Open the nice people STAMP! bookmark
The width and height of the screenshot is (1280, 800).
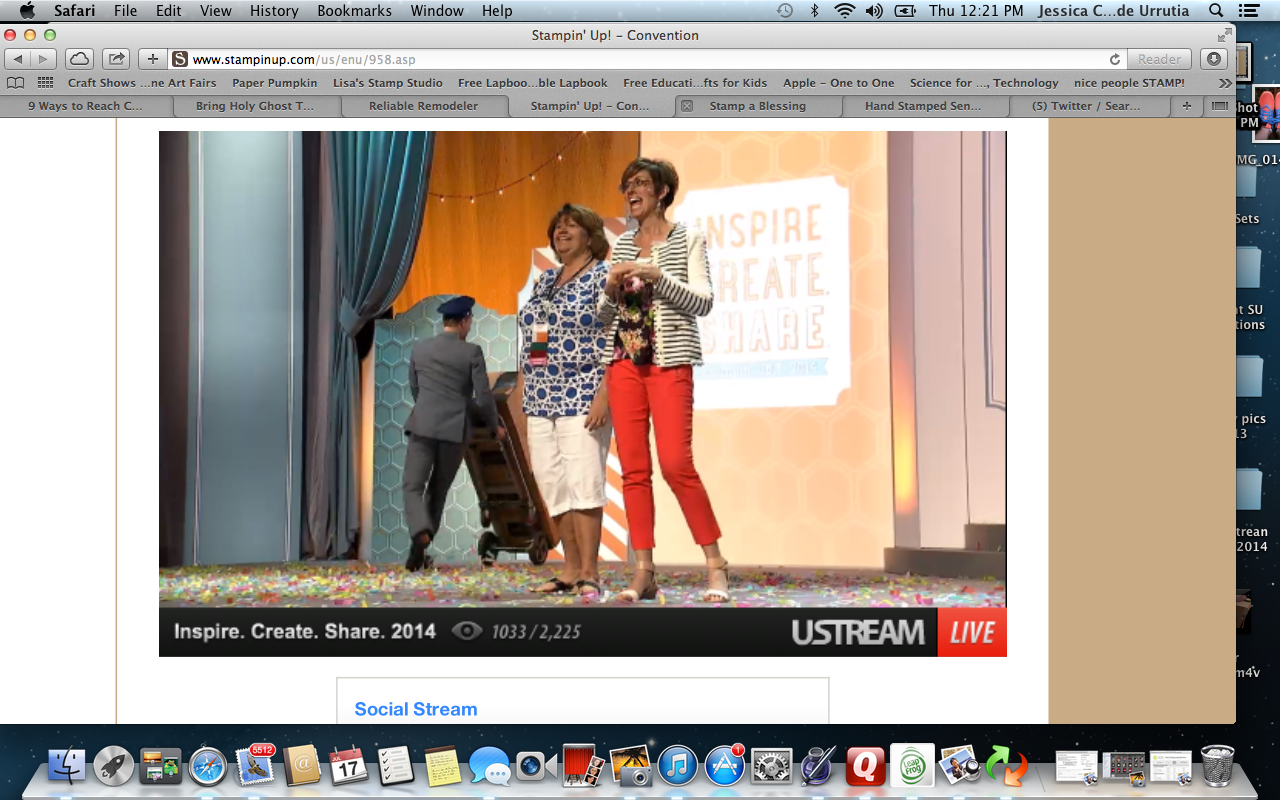(1129, 83)
